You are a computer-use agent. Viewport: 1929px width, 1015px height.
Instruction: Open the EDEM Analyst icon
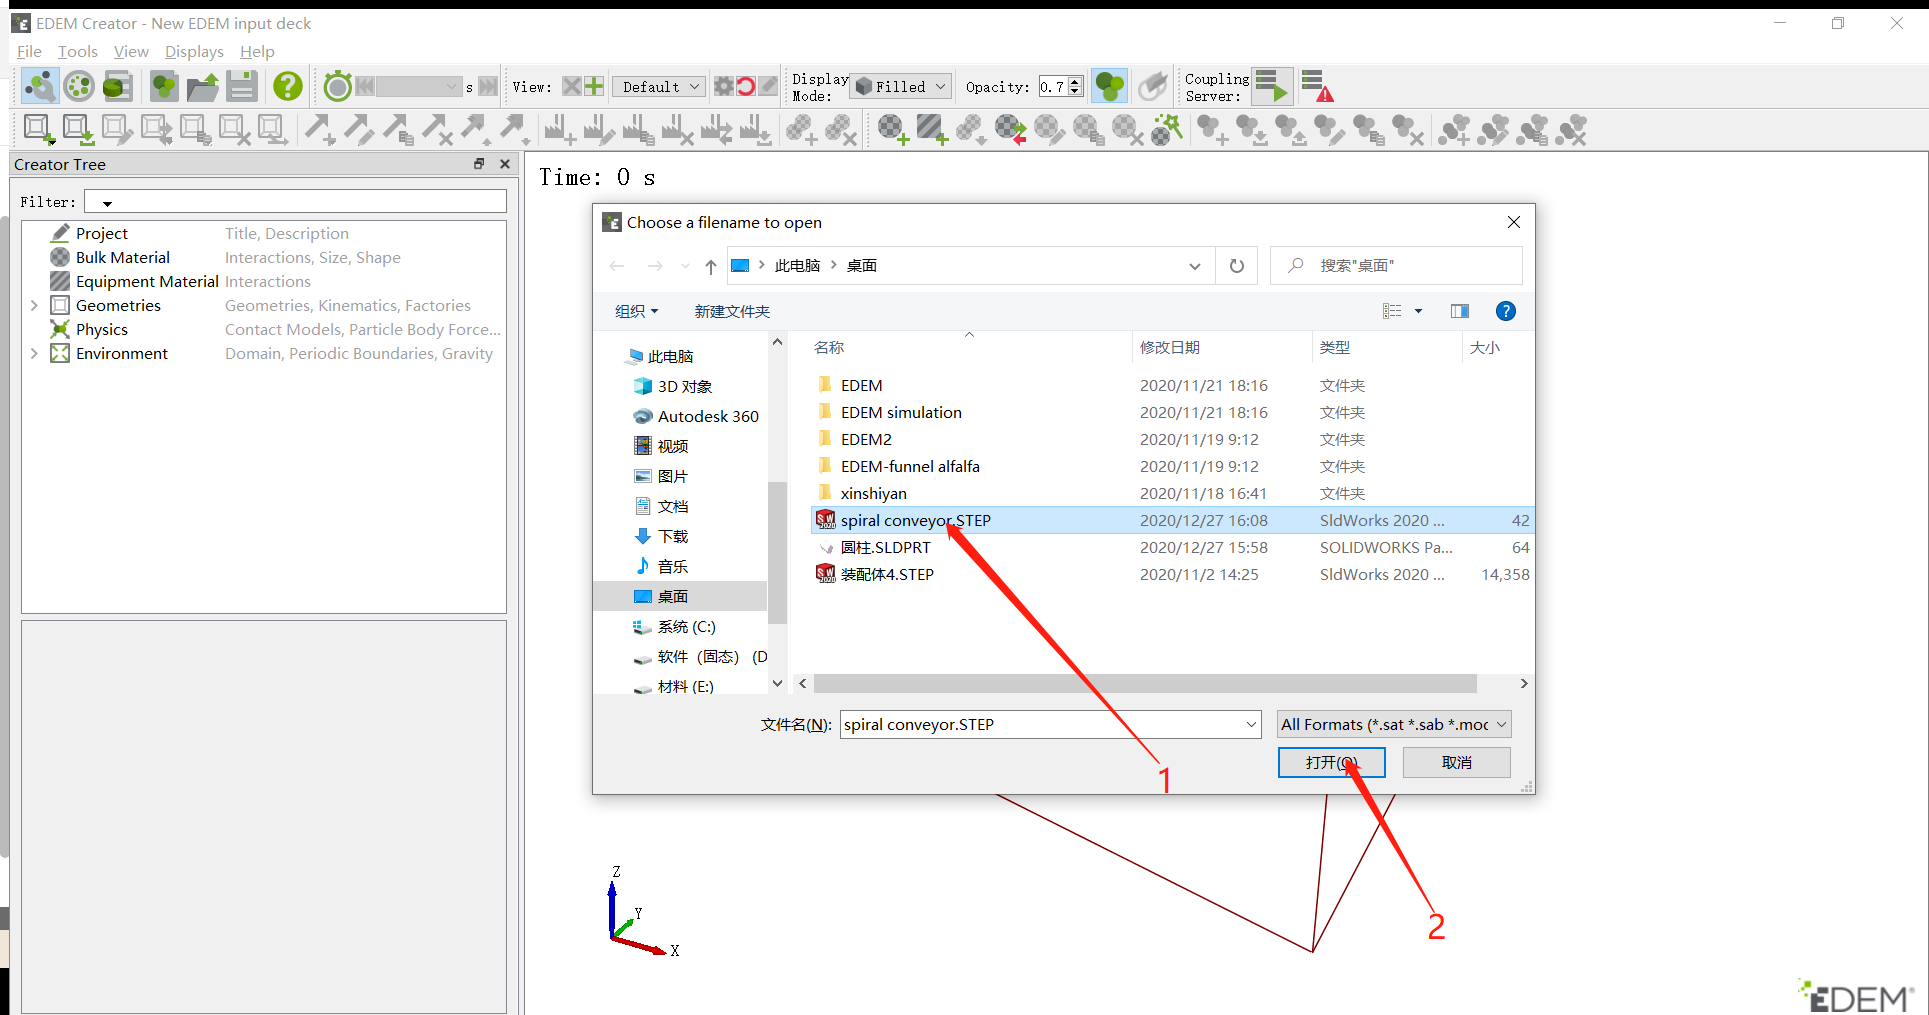pyautogui.click(x=118, y=87)
